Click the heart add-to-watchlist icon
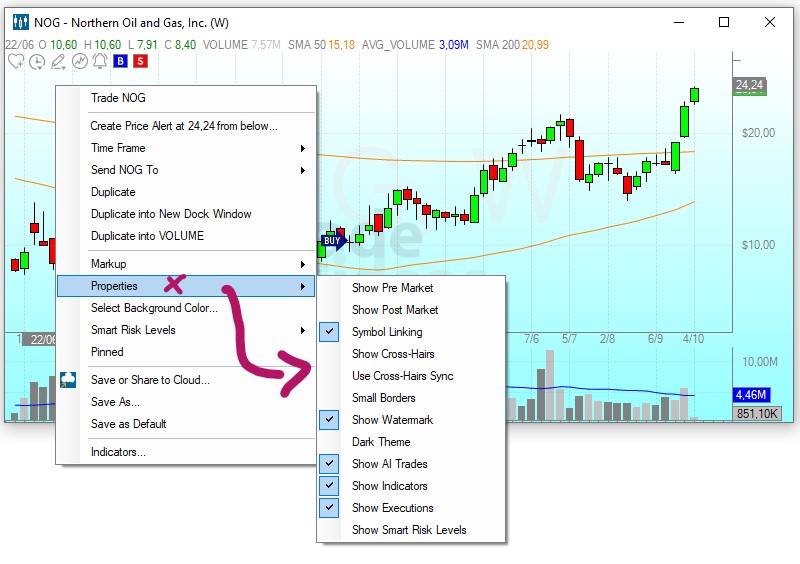800x564 pixels. click(16, 62)
